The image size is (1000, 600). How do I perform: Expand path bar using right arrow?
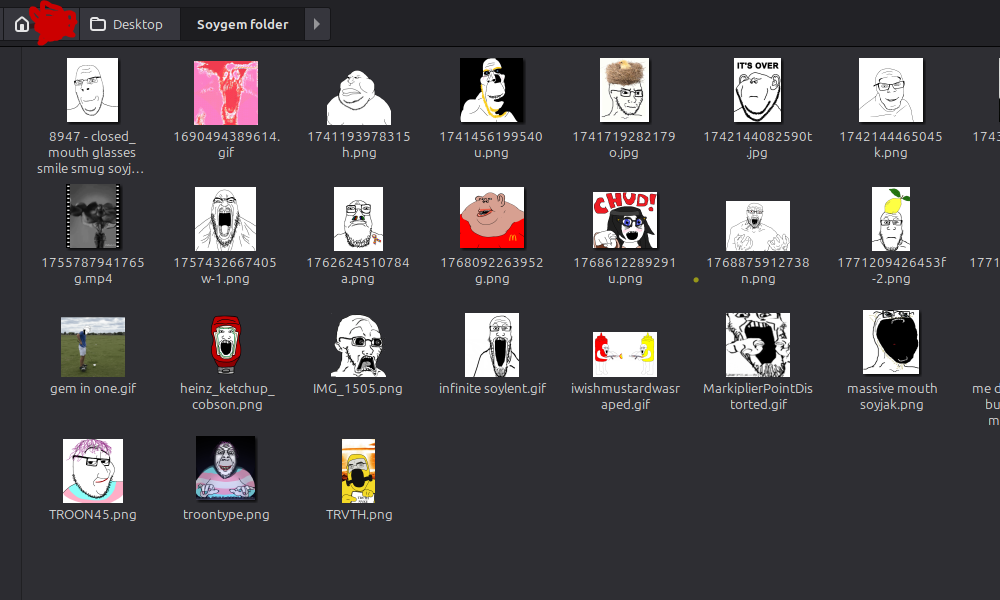click(x=317, y=24)
